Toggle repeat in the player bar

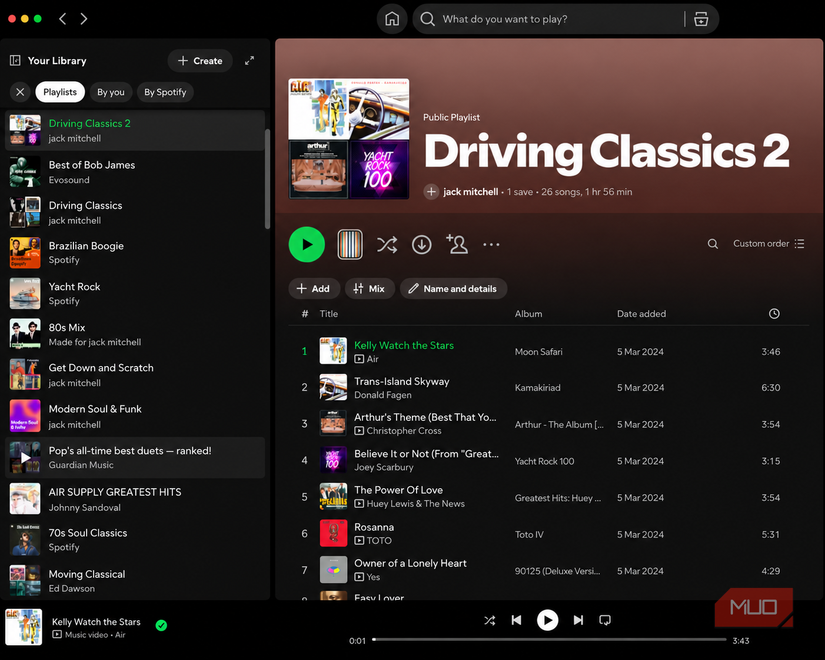605,620
